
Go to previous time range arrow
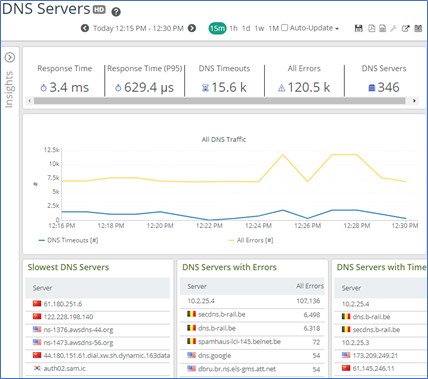[85, 28]
